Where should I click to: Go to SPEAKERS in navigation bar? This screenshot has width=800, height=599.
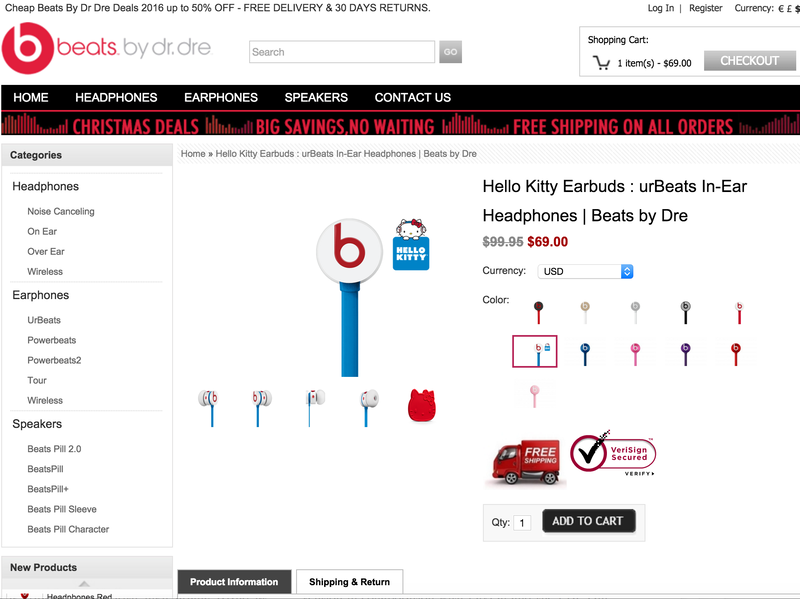316,97
